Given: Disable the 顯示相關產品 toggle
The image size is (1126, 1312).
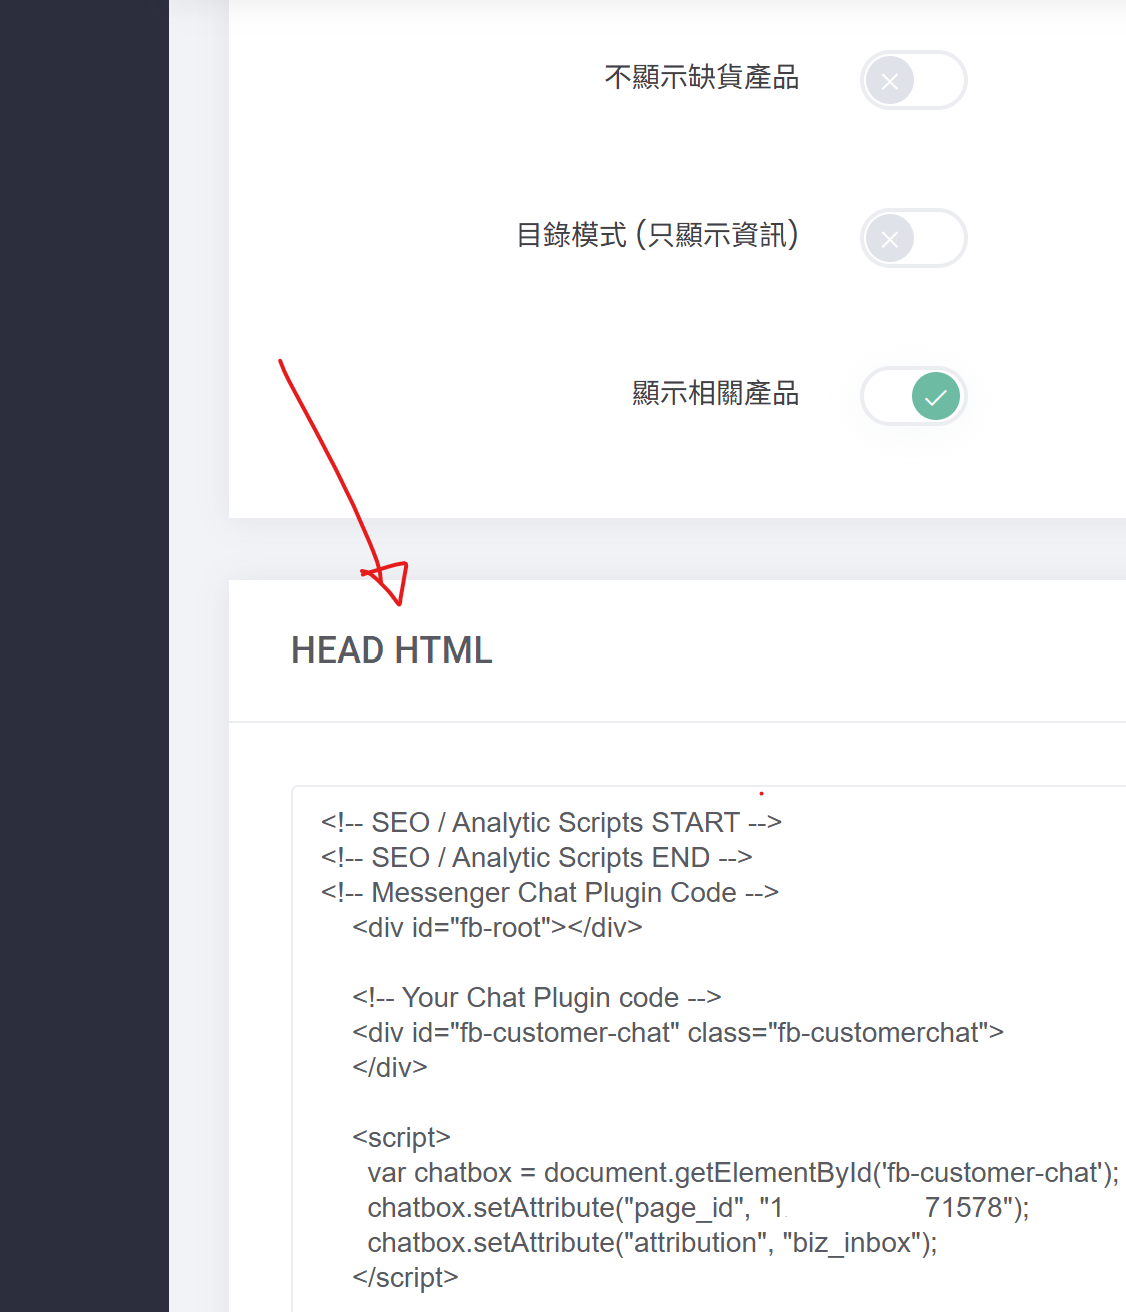Looking at the screenshot, I should coord(913,396).
